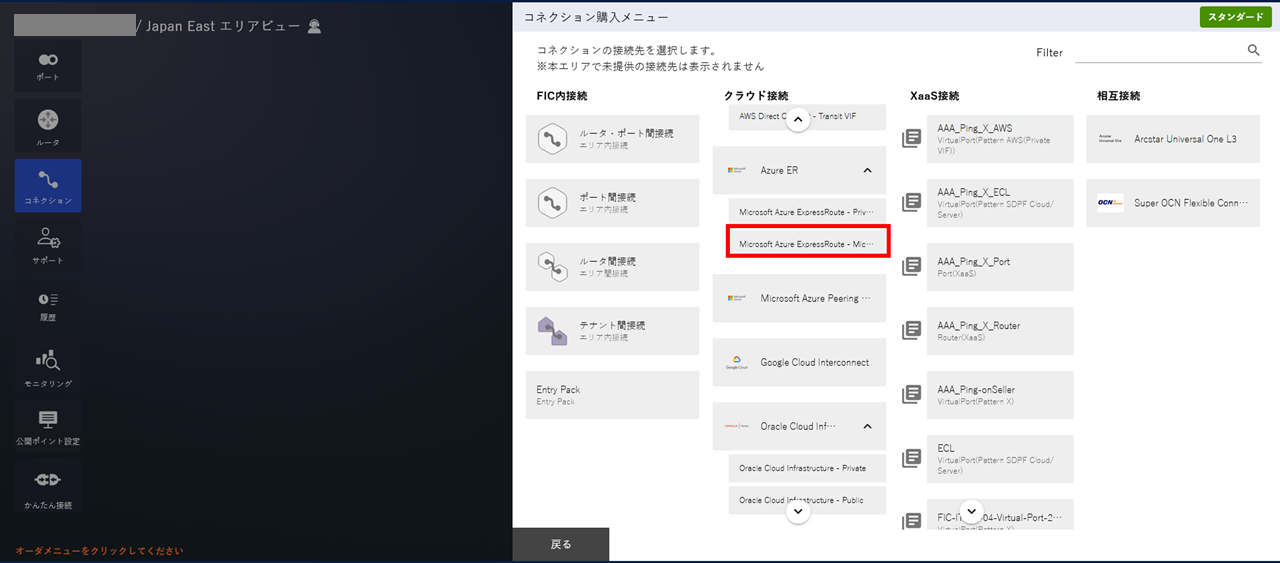Image resolution: width=1280 pixels, height=563 pixels.
Task: Click ポート間接続 hexagon icon
Action: pyautogui.click(x=553, y=203)
